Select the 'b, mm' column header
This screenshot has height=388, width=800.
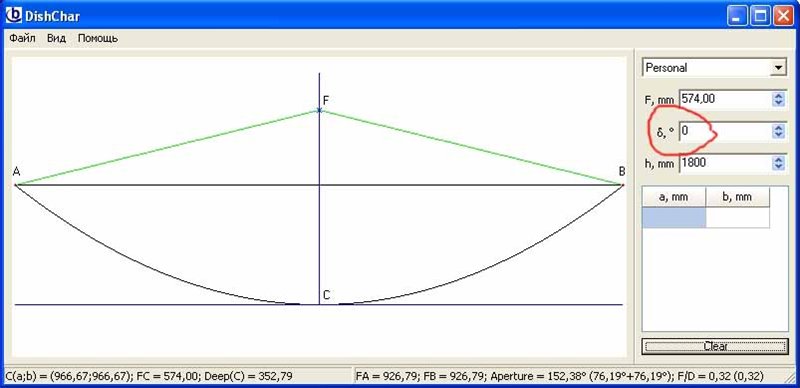point(737,197)
